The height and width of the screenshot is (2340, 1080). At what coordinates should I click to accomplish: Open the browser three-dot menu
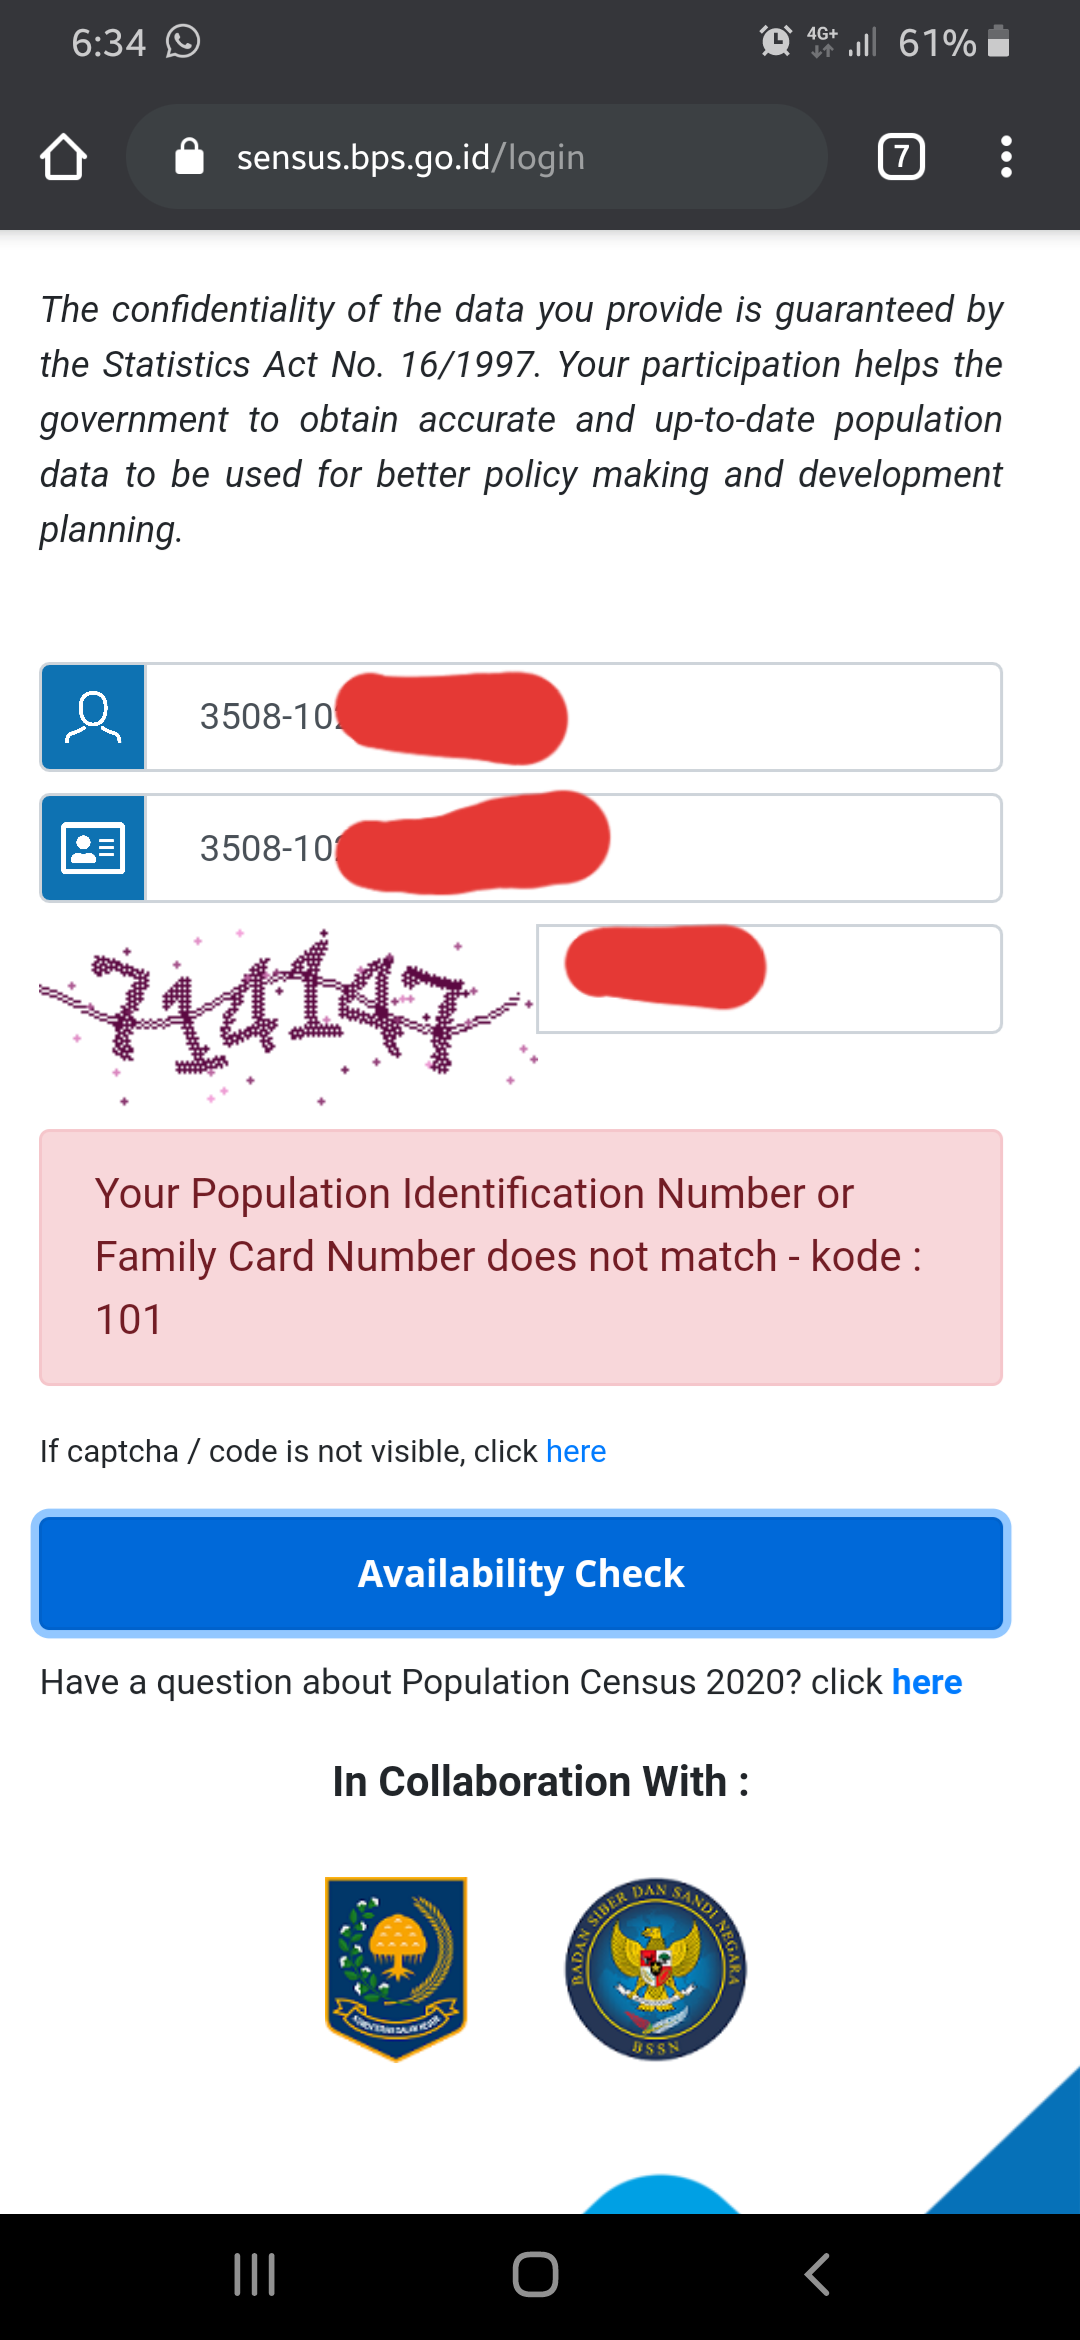pos(1006,157)
